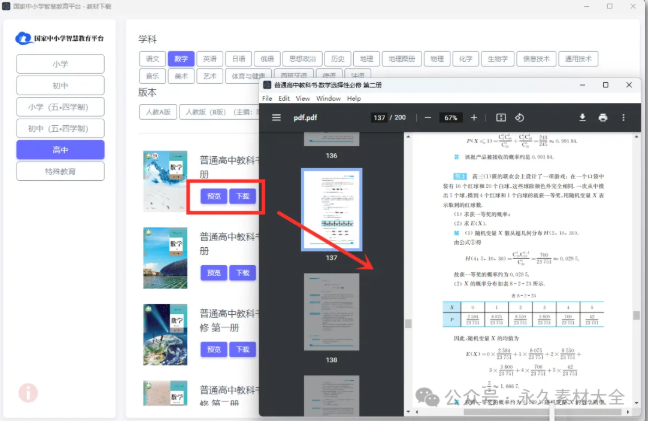Open the File menu in PDF window

[267, 98]
